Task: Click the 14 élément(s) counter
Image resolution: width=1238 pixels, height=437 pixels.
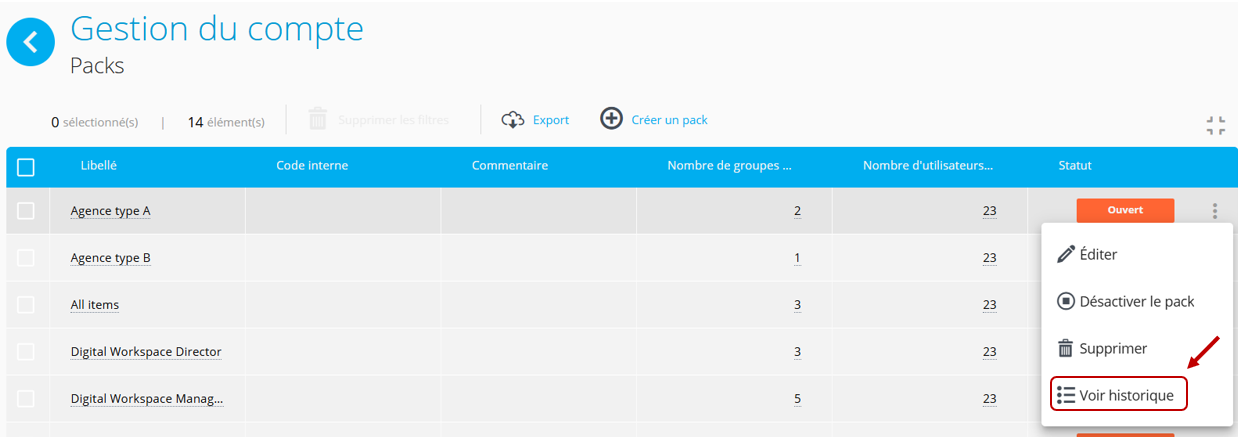Action: (226, 122)
